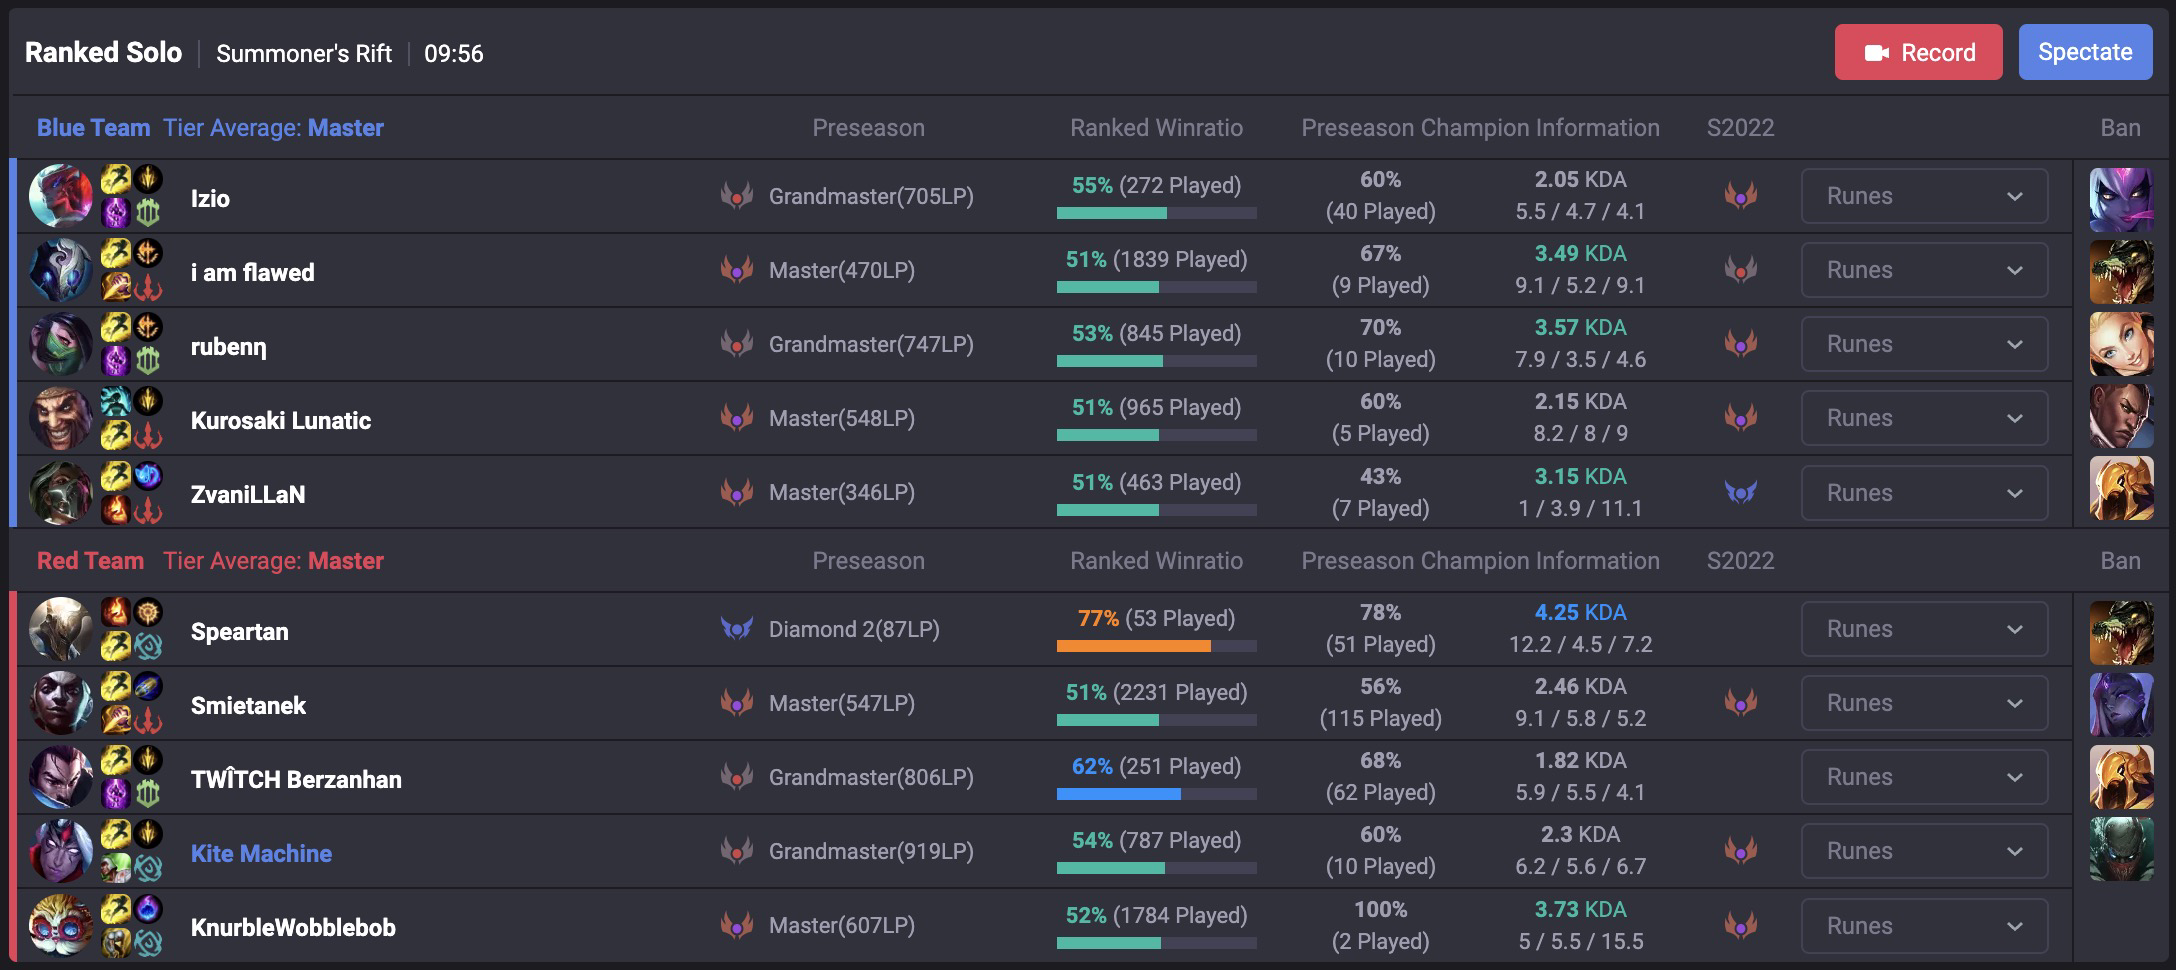This screenshot has height=970, width=2176.
Task: Expand Speartan's Runes dropdown
Action: pos(1923,629)
